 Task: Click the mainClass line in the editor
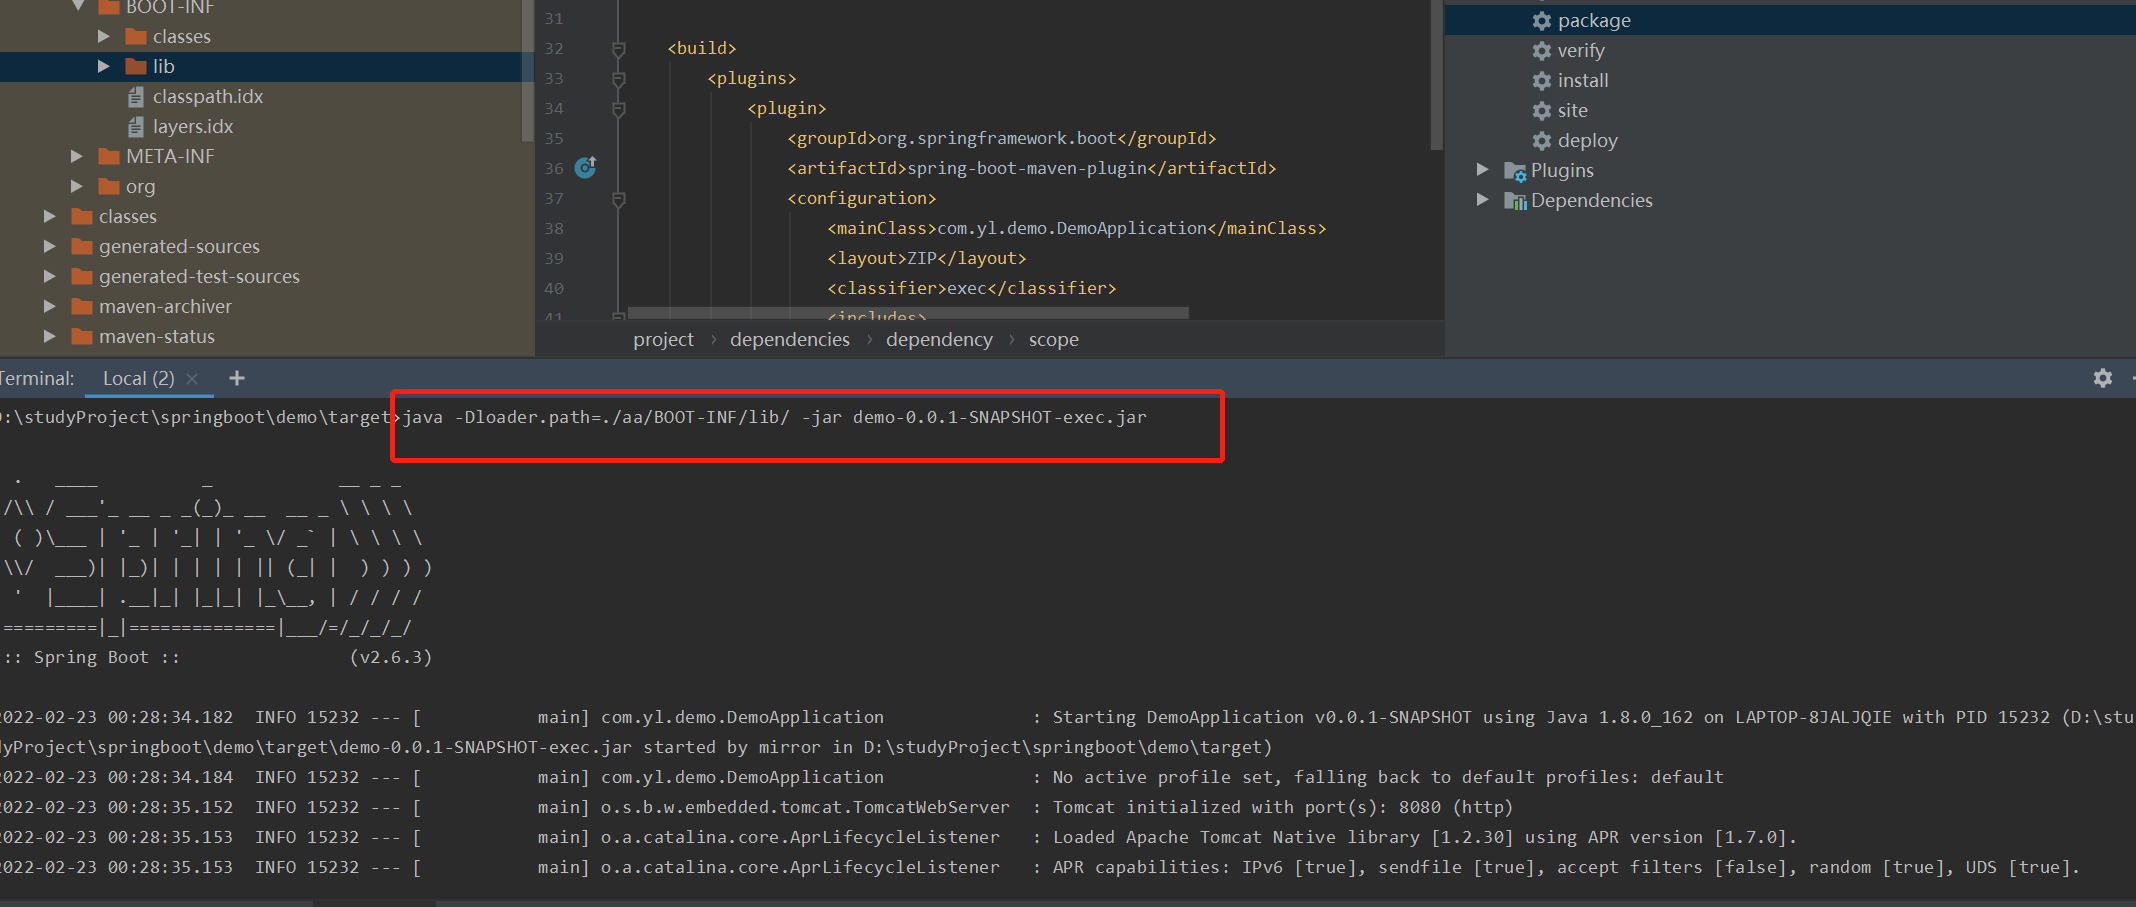tap(1076, 229)
